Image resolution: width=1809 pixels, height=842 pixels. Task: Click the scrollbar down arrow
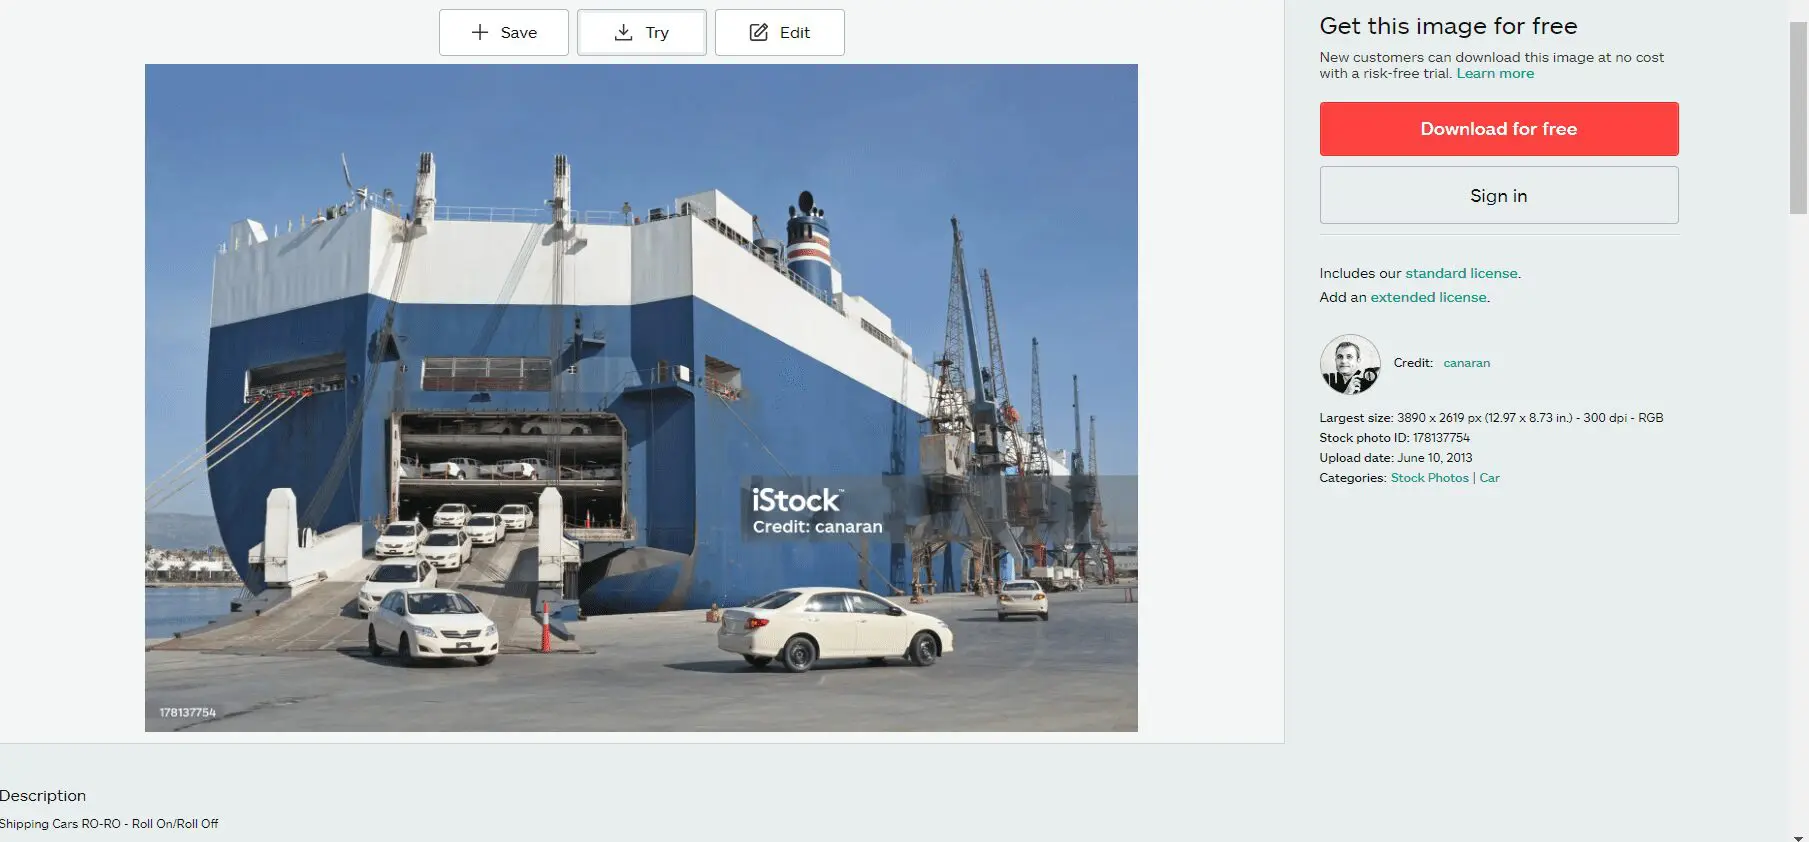pos(1798,836)
